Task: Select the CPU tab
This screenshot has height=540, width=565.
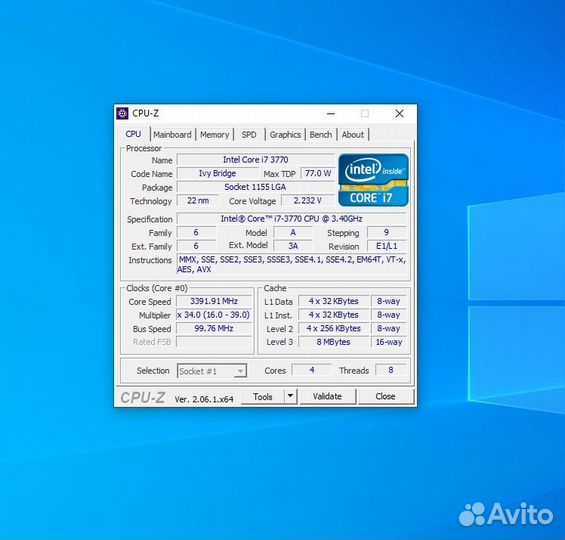Action: click(133, 134)
